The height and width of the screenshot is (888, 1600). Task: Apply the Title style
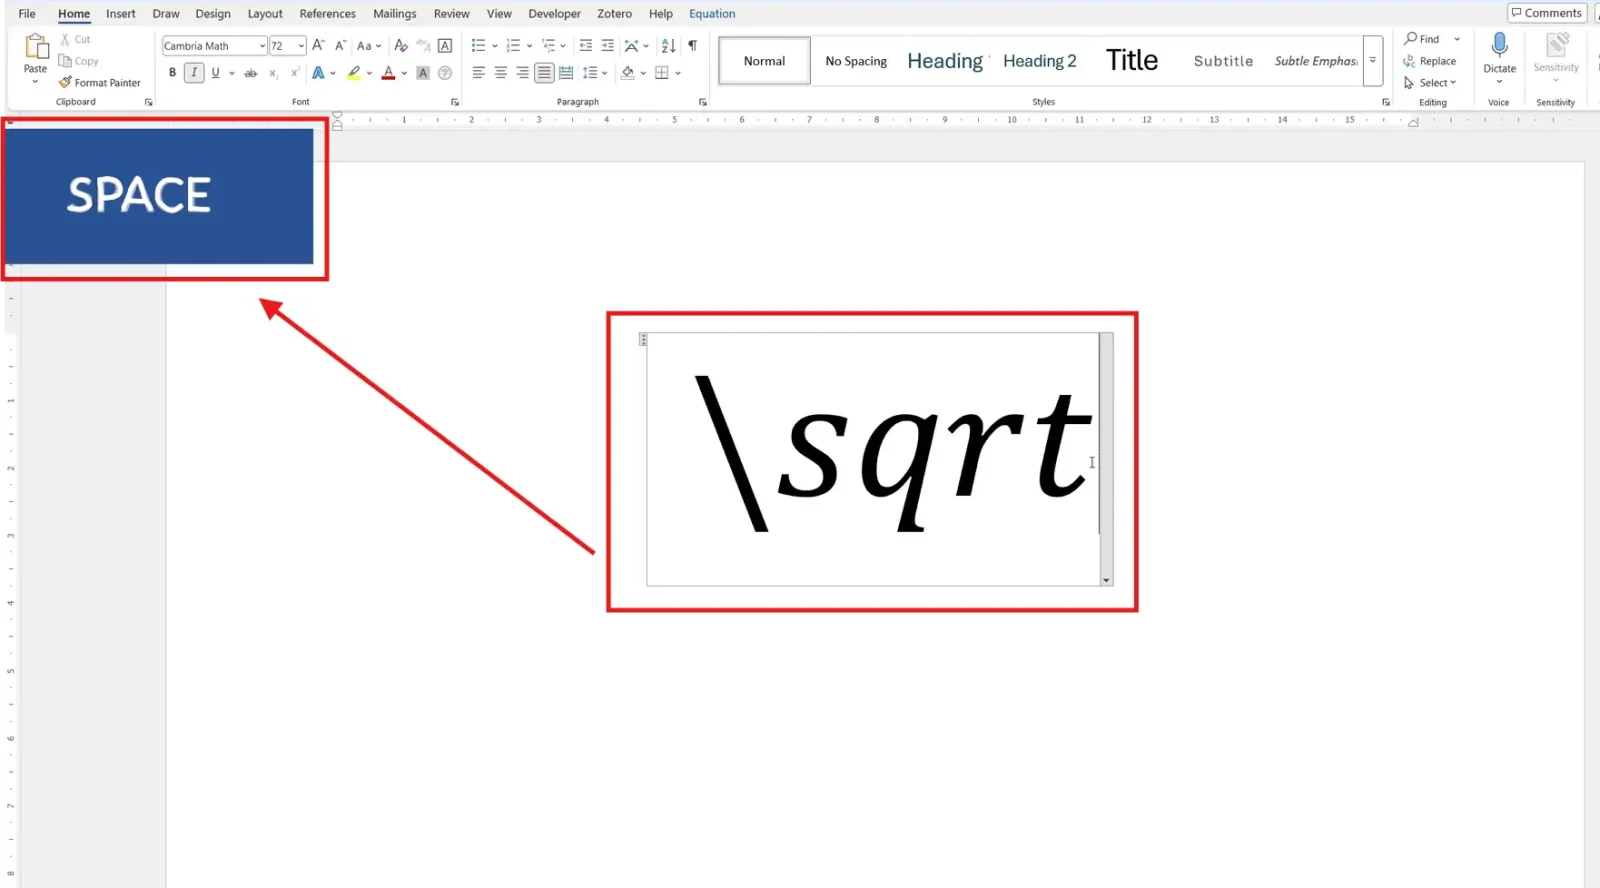pos(1132,61)
